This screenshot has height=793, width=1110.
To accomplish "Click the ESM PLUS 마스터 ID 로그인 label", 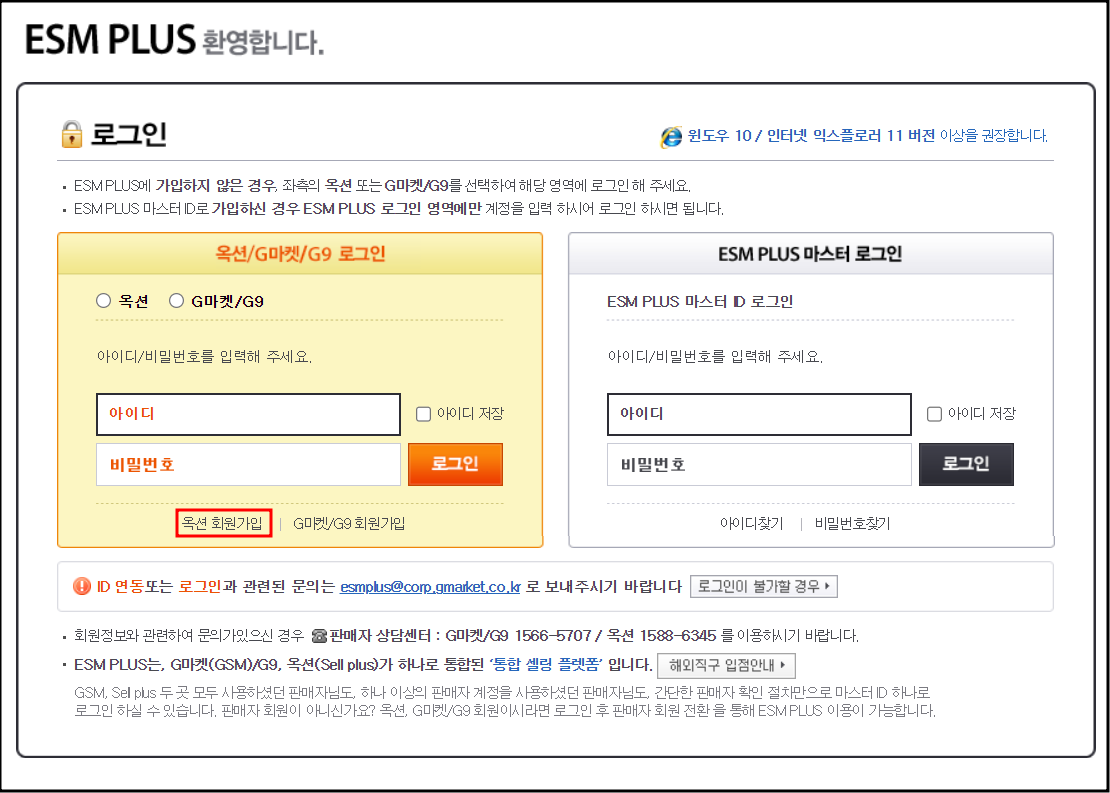I will click(x=700, y=302).
